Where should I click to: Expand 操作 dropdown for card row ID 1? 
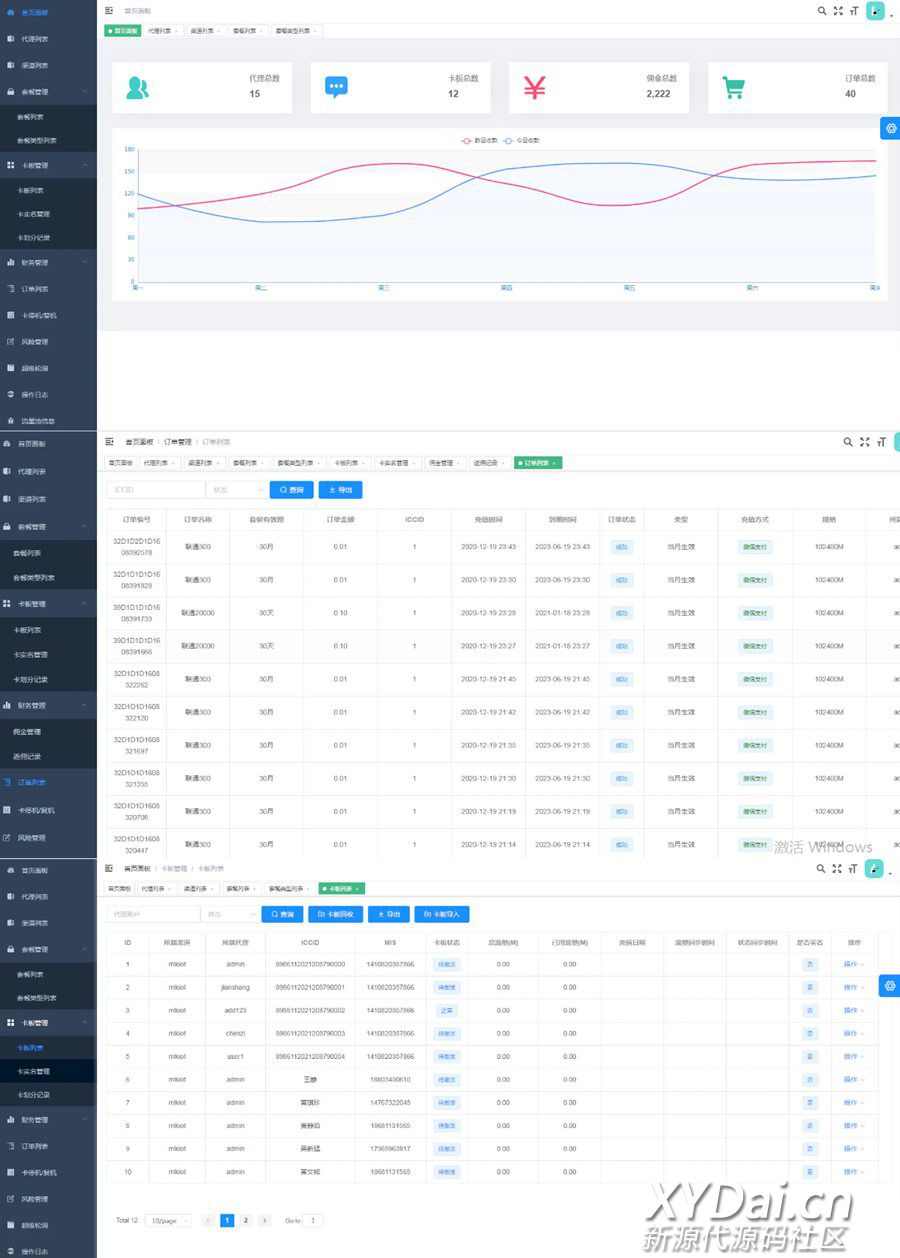[854, 964]
